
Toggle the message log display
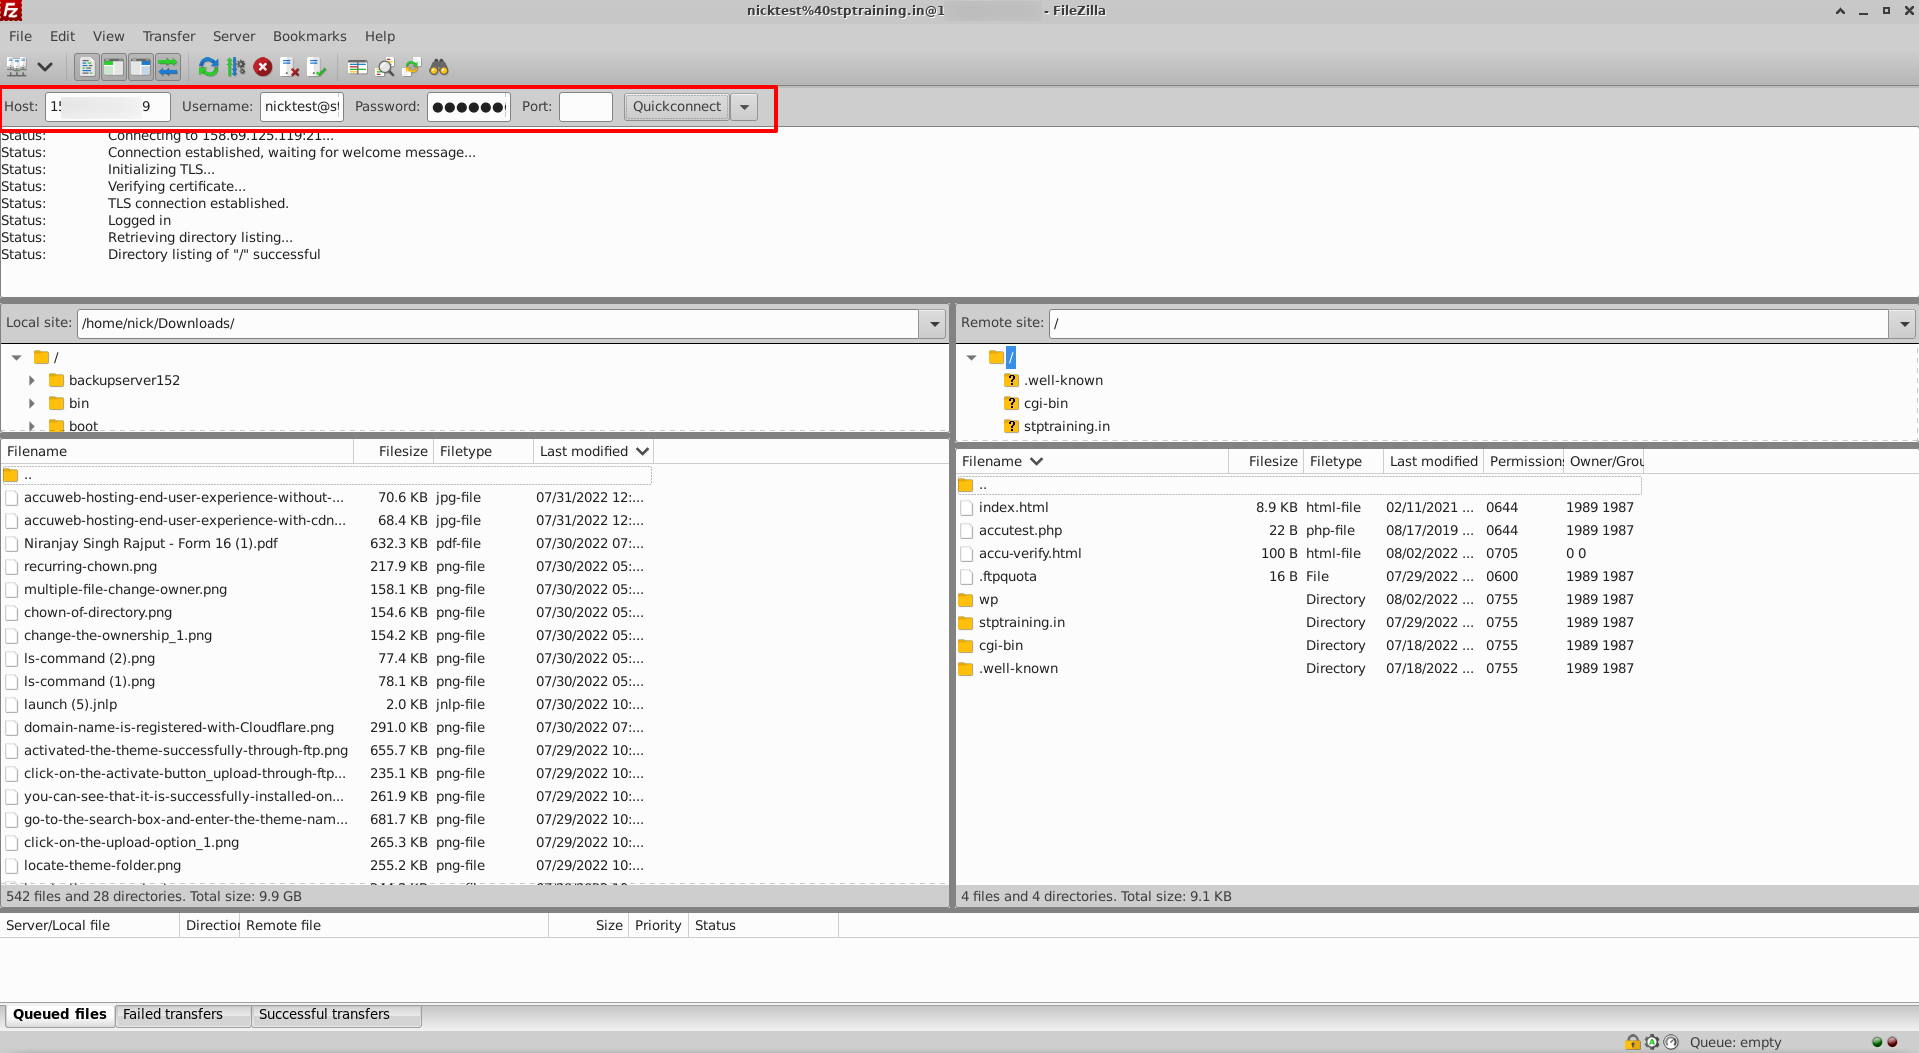pyautogui.click(x=87, y=67)
